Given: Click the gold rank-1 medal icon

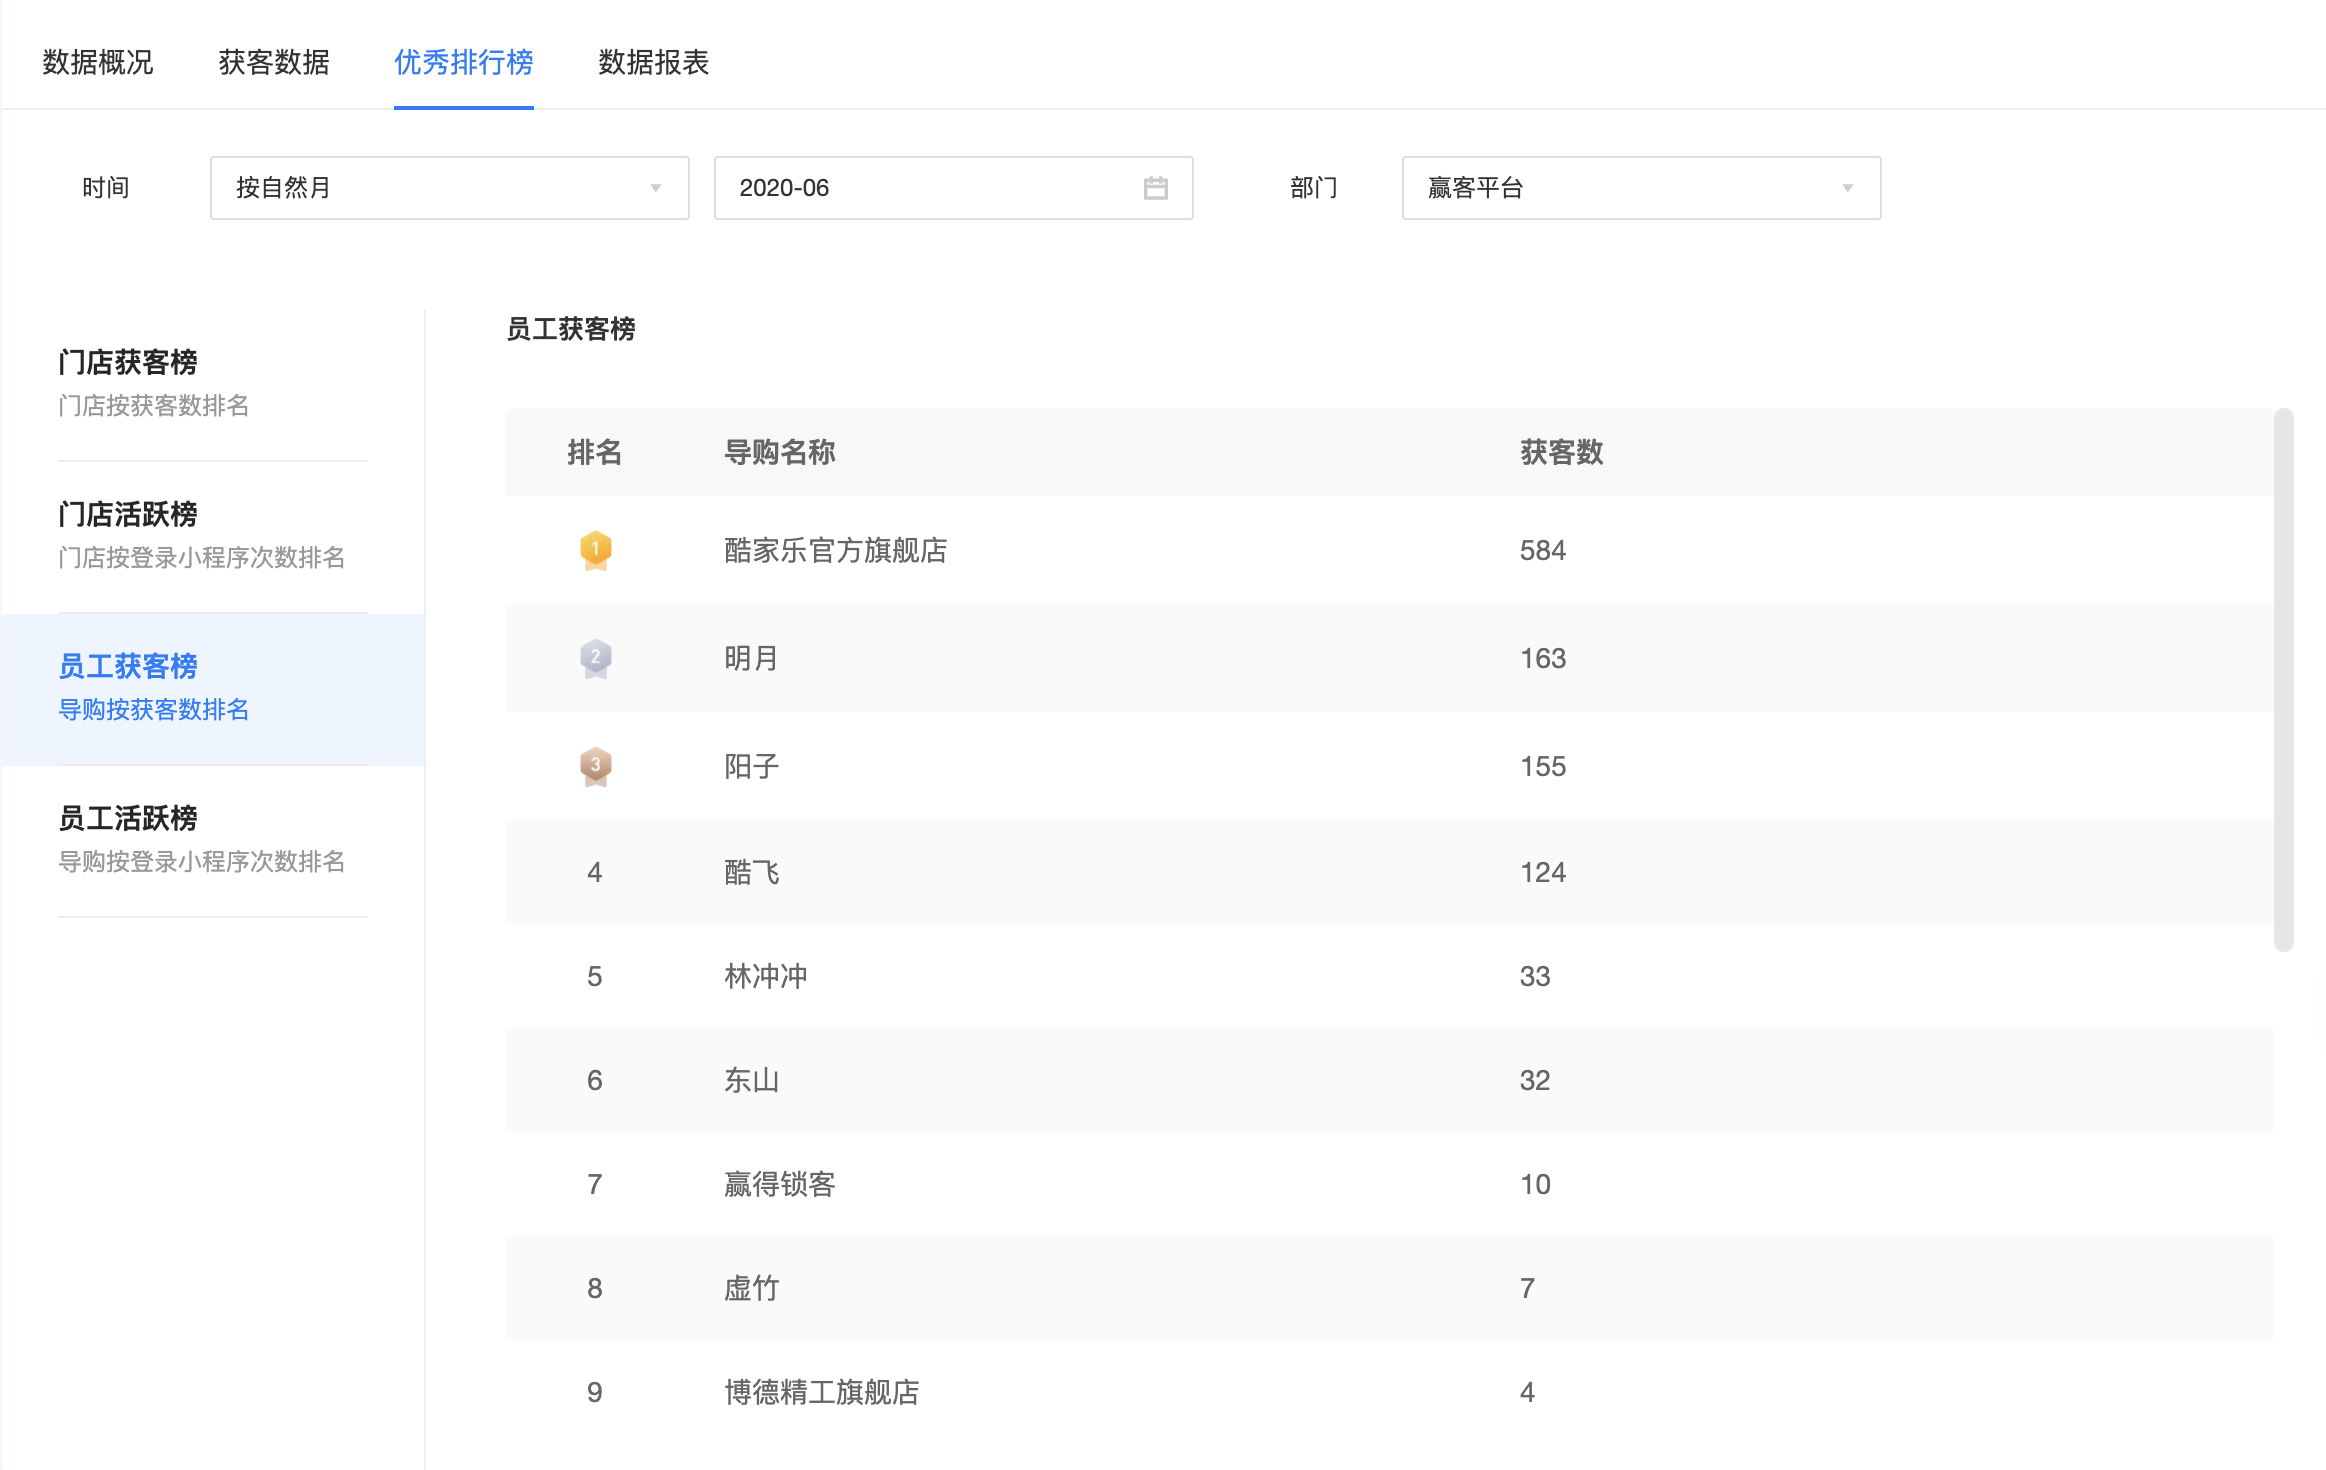Looking at the screenshot, I should (595, 549).
